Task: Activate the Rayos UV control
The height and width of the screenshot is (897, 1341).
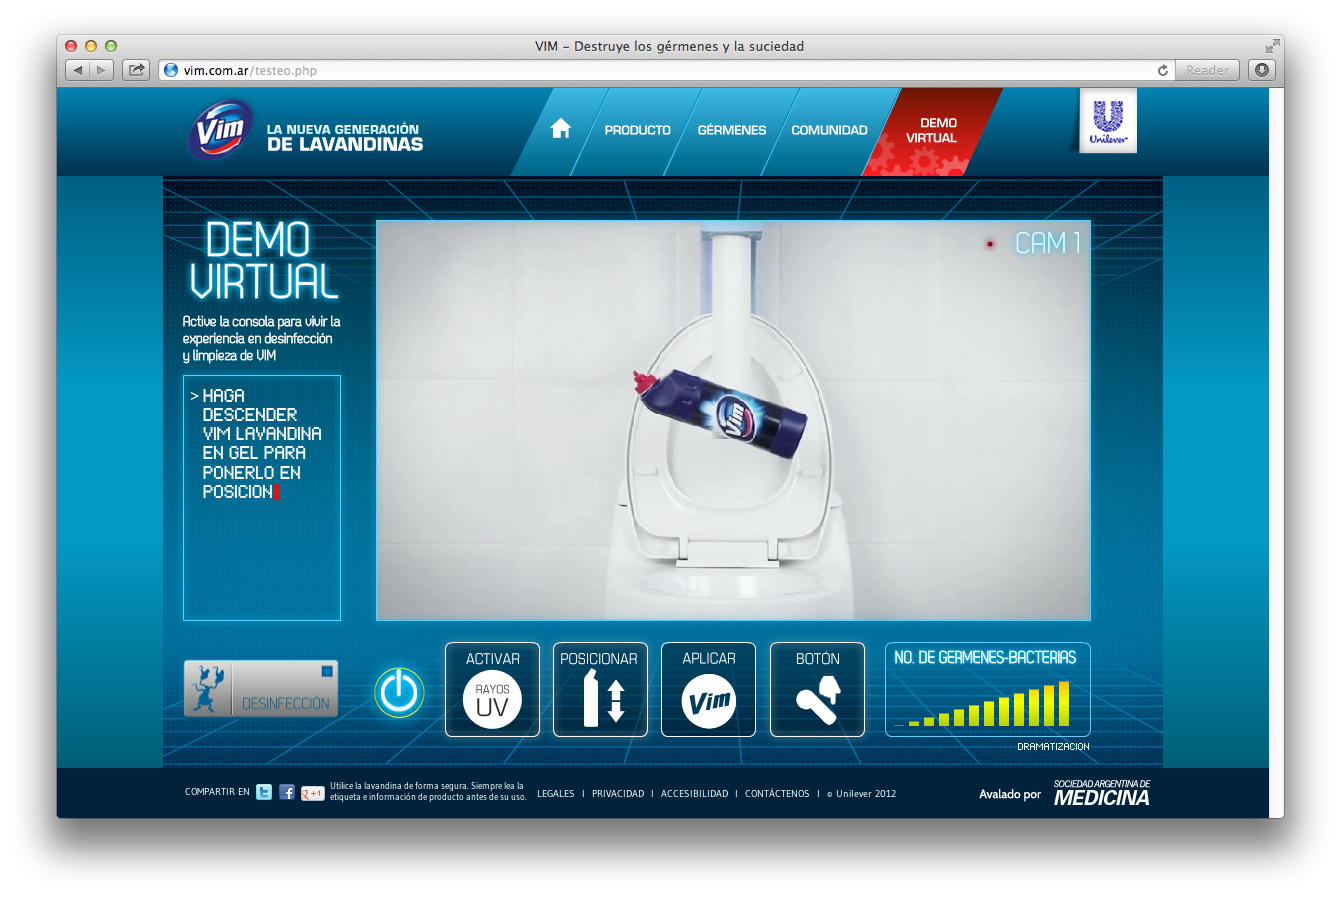Action: tap(492, 689)
